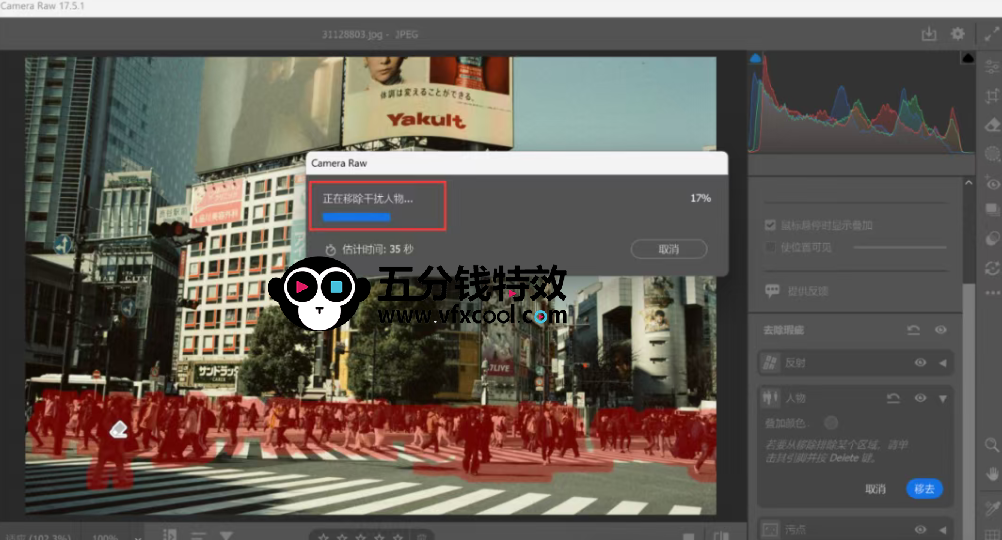Collapse the 人物 section arrow

(x=942, y=398)
